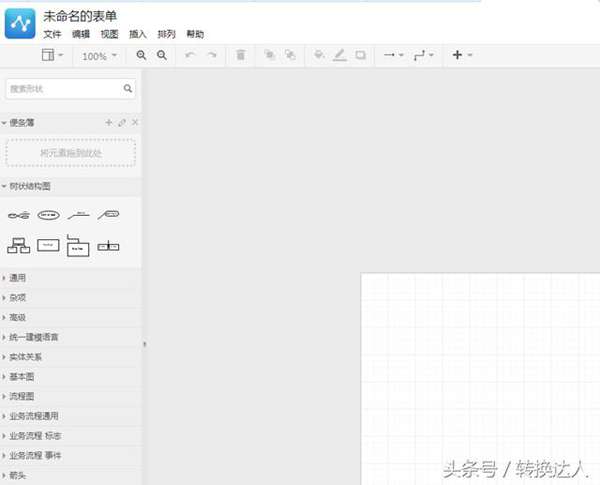Expand the 通用 shape category
600x485 pixels.
tap(71, 278)
